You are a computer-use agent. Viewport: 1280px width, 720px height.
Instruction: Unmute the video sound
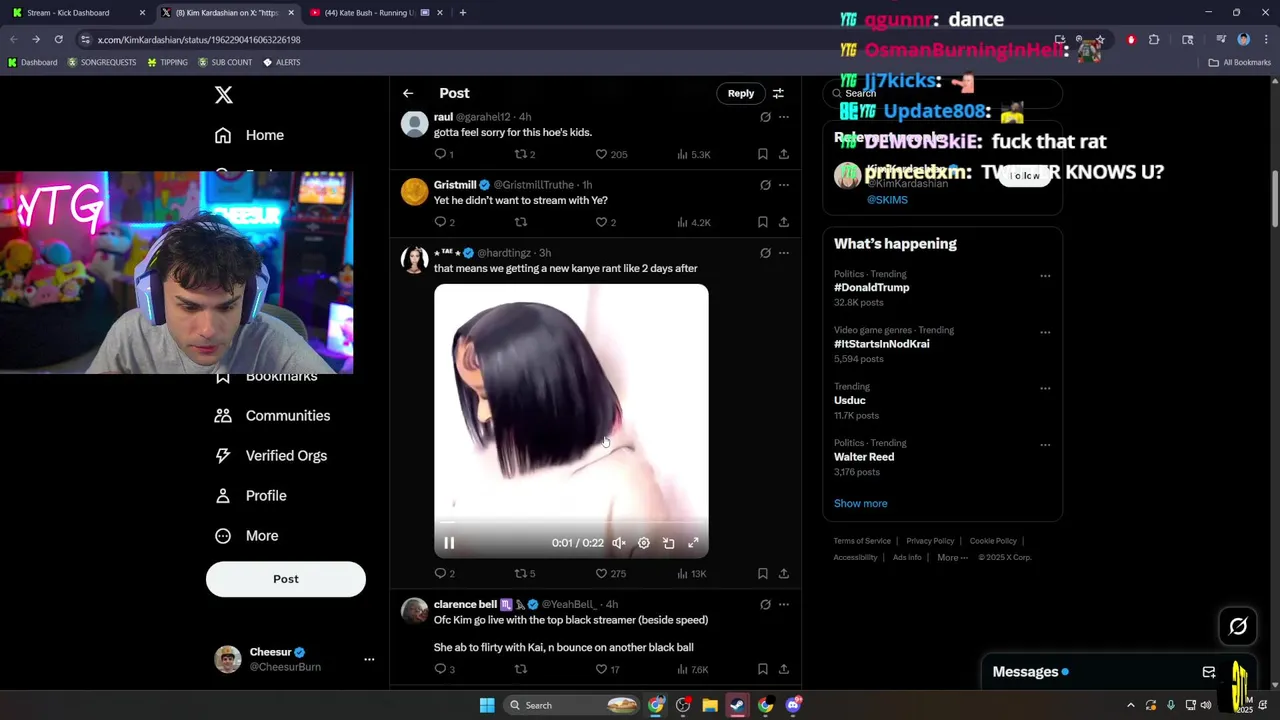click(619, 543)
